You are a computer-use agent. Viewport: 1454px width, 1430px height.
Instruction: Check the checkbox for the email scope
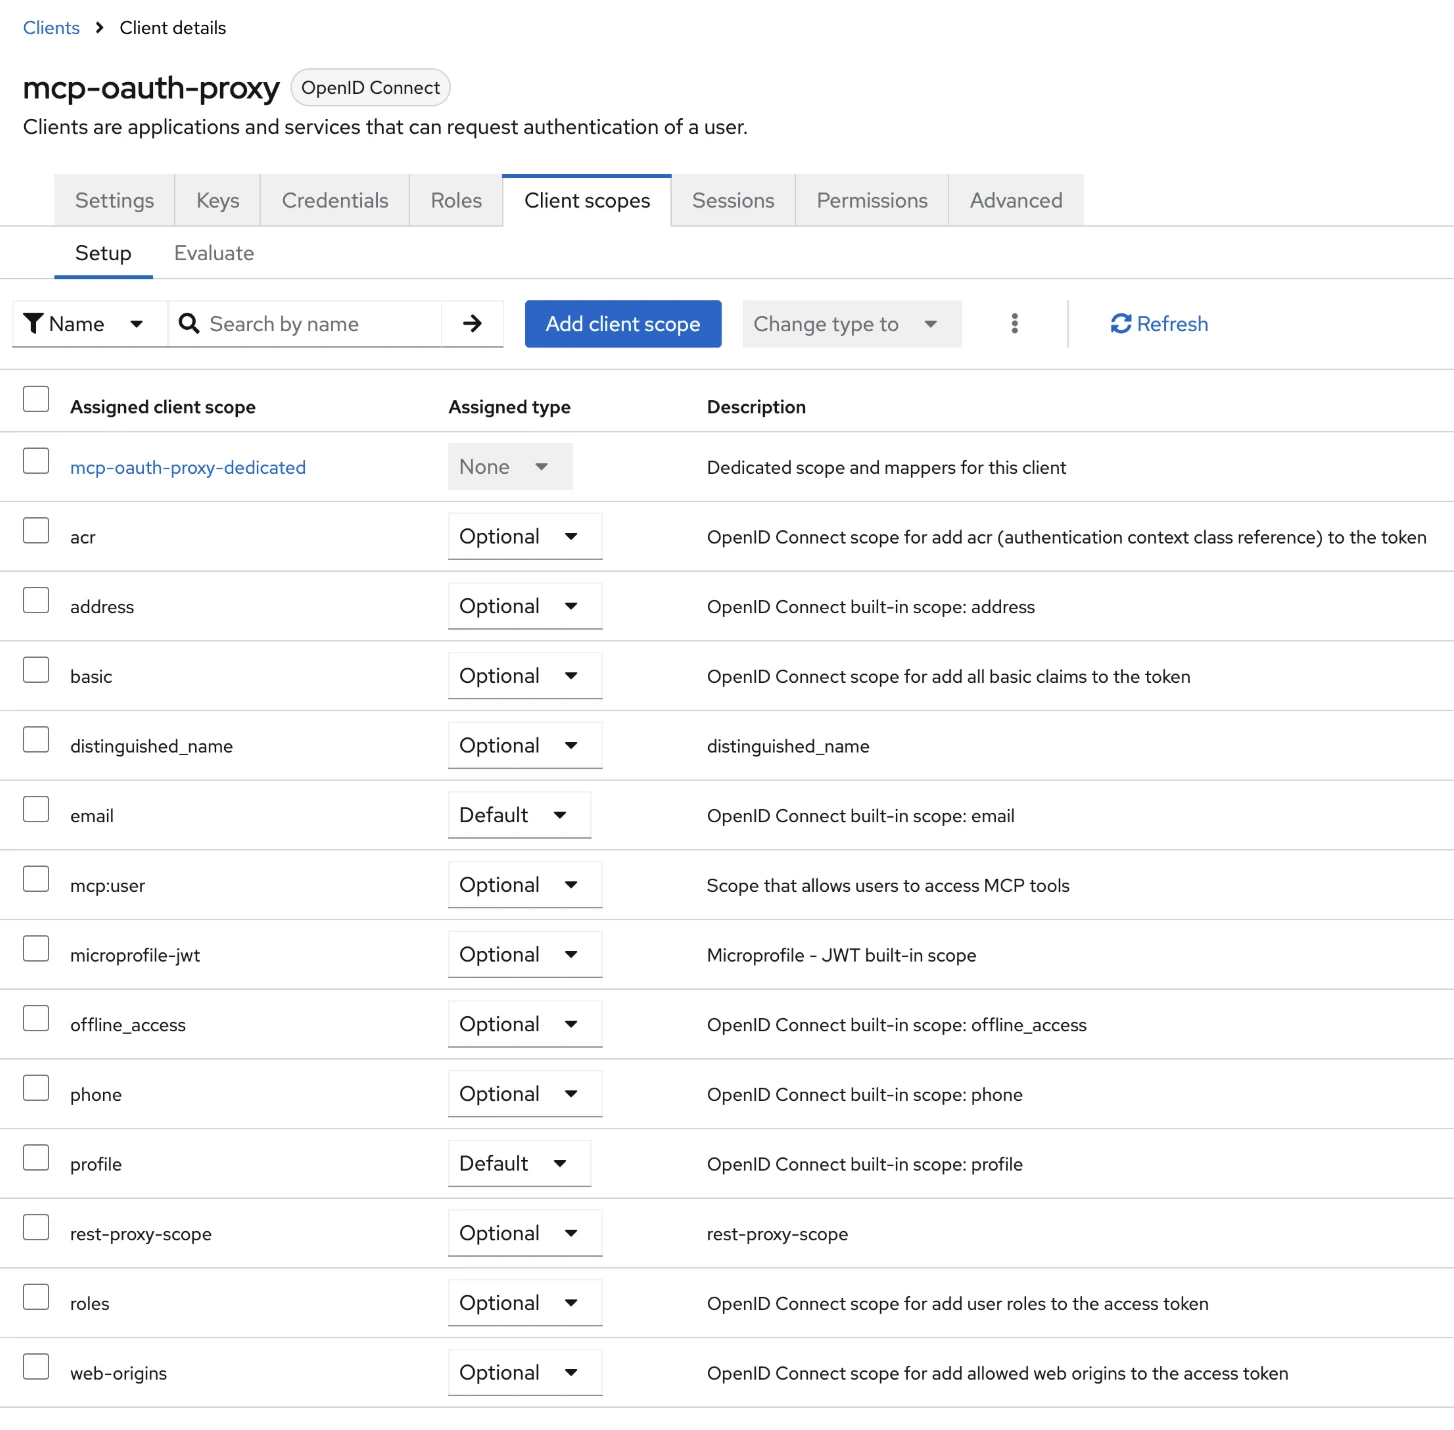pyautogui.click(x=36, y=808)
